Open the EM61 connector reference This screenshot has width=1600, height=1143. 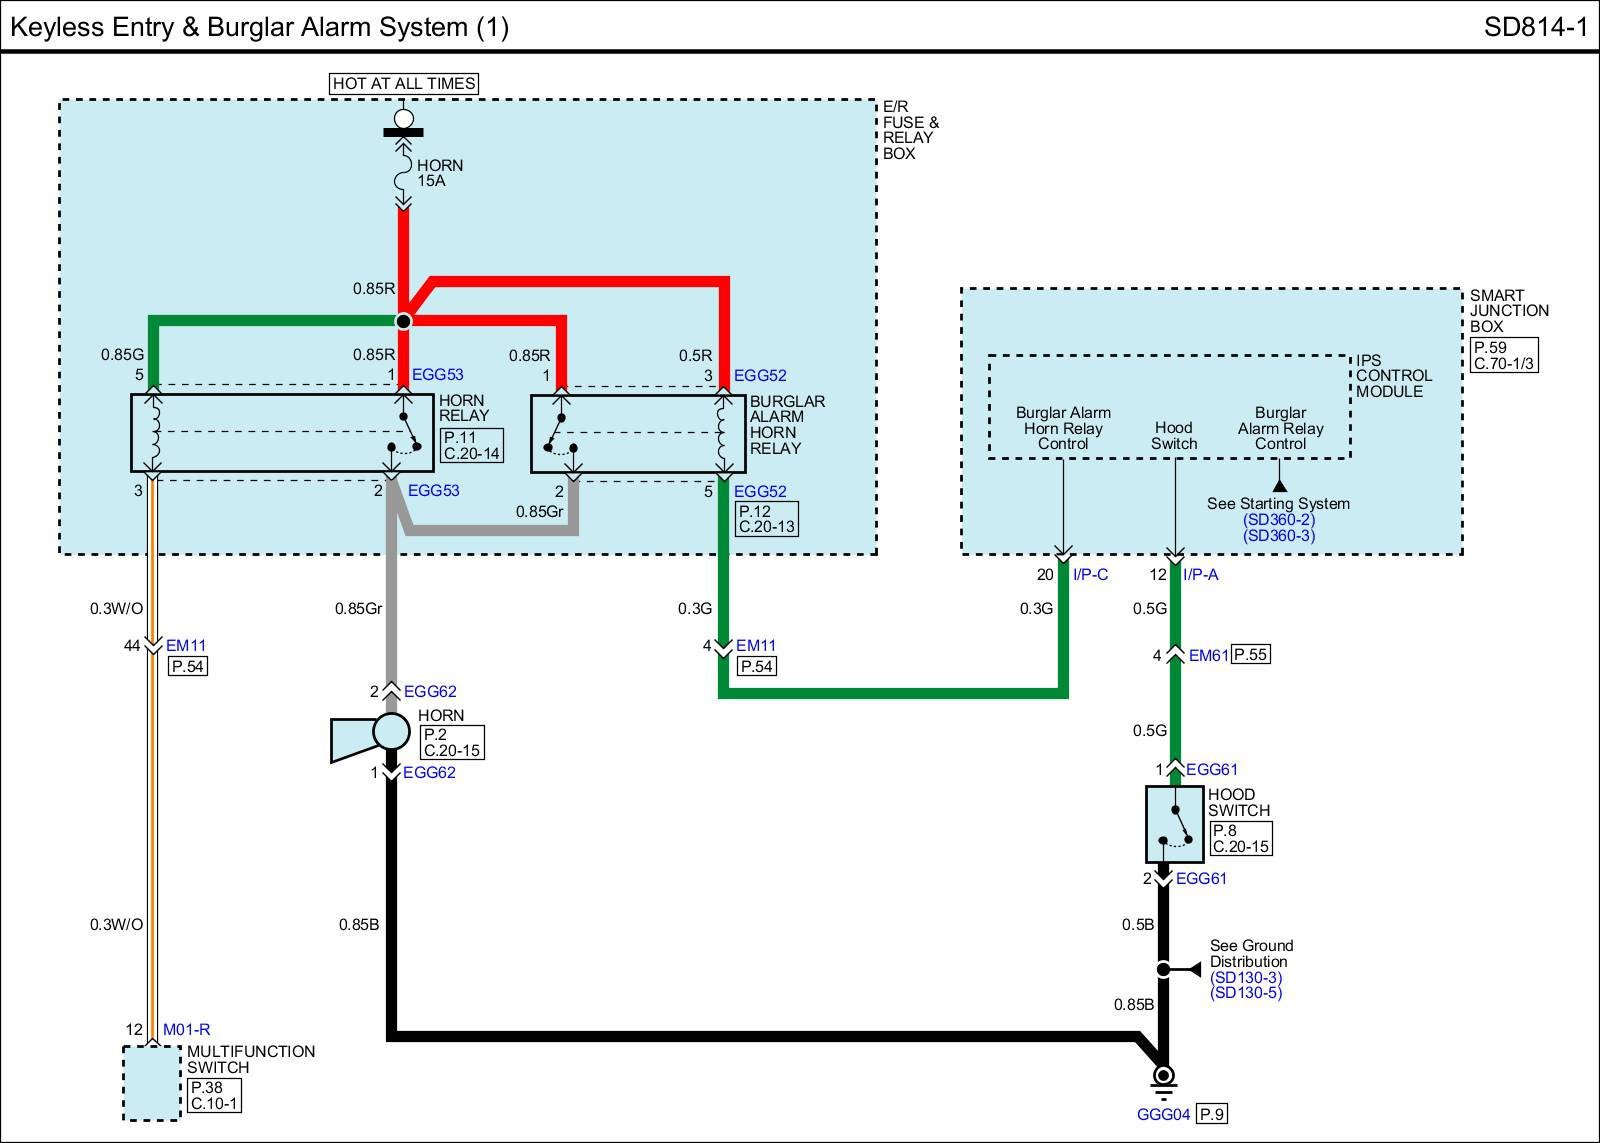(x=1208, y=656)
